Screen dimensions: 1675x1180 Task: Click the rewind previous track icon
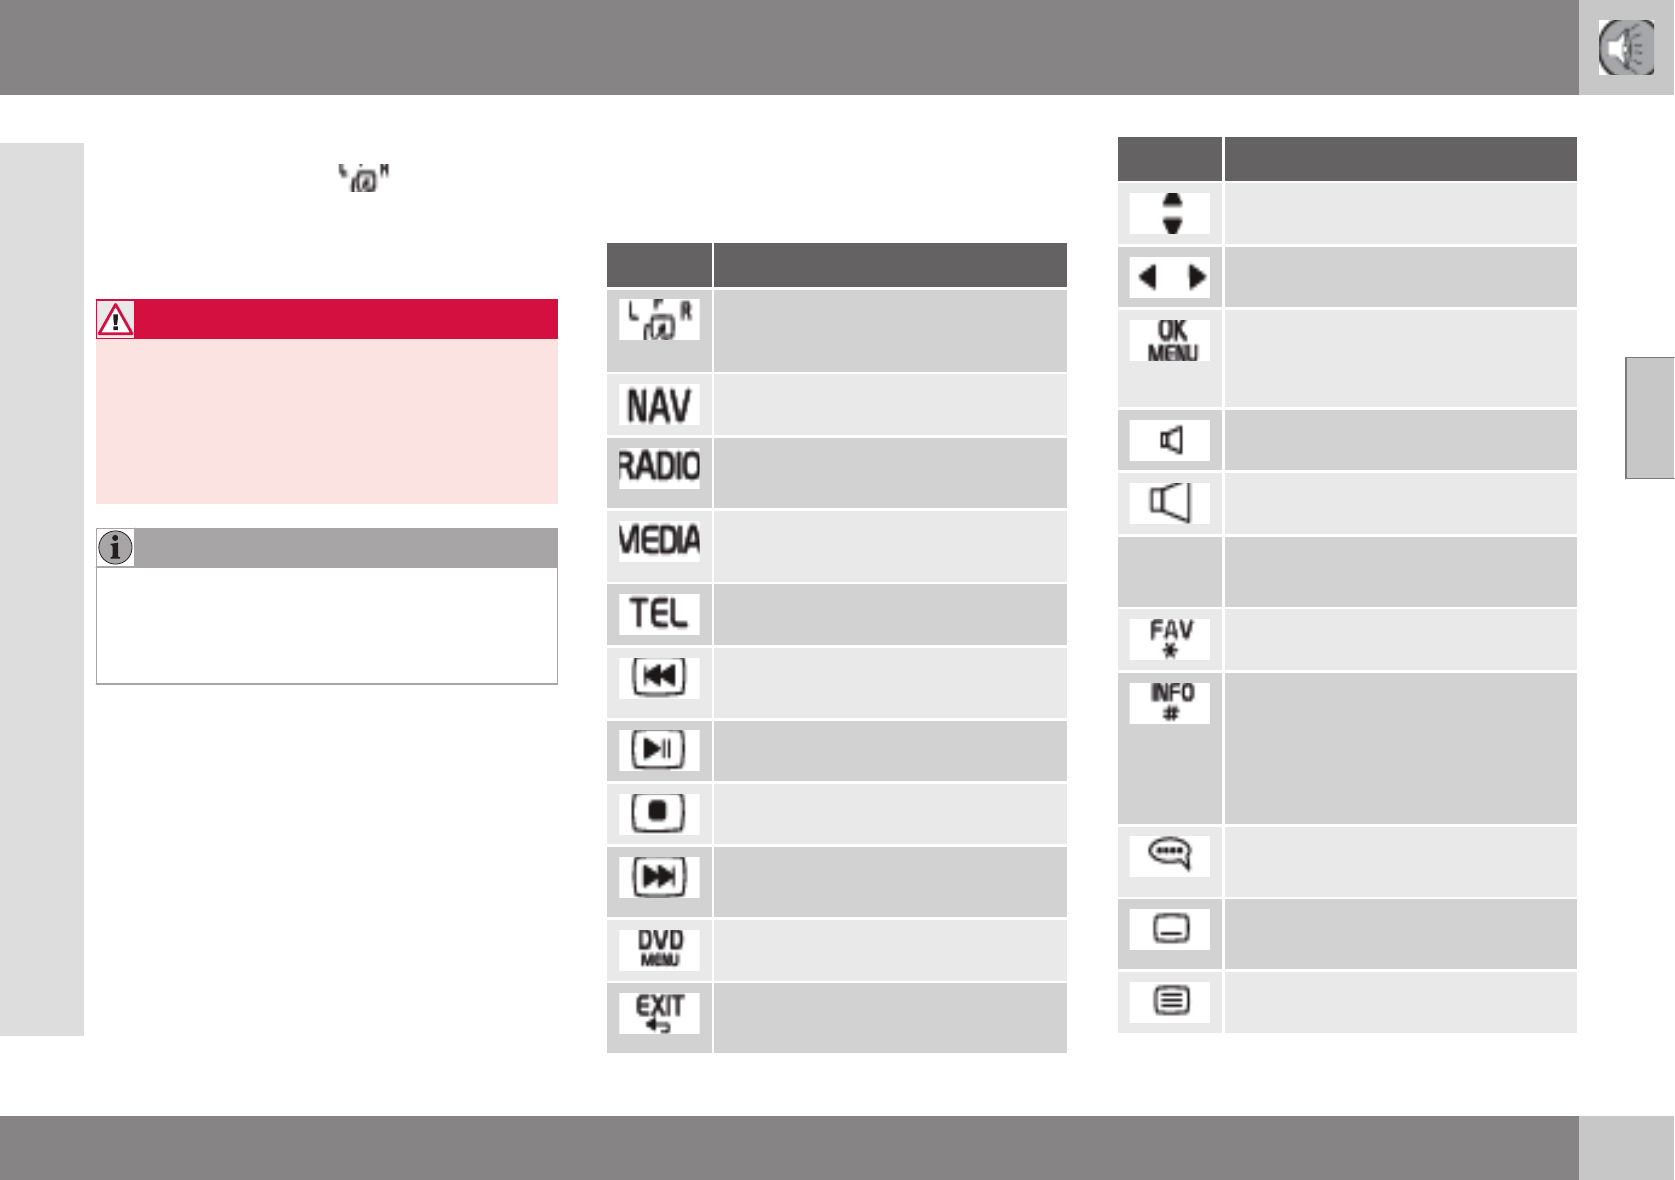[659, 677]
